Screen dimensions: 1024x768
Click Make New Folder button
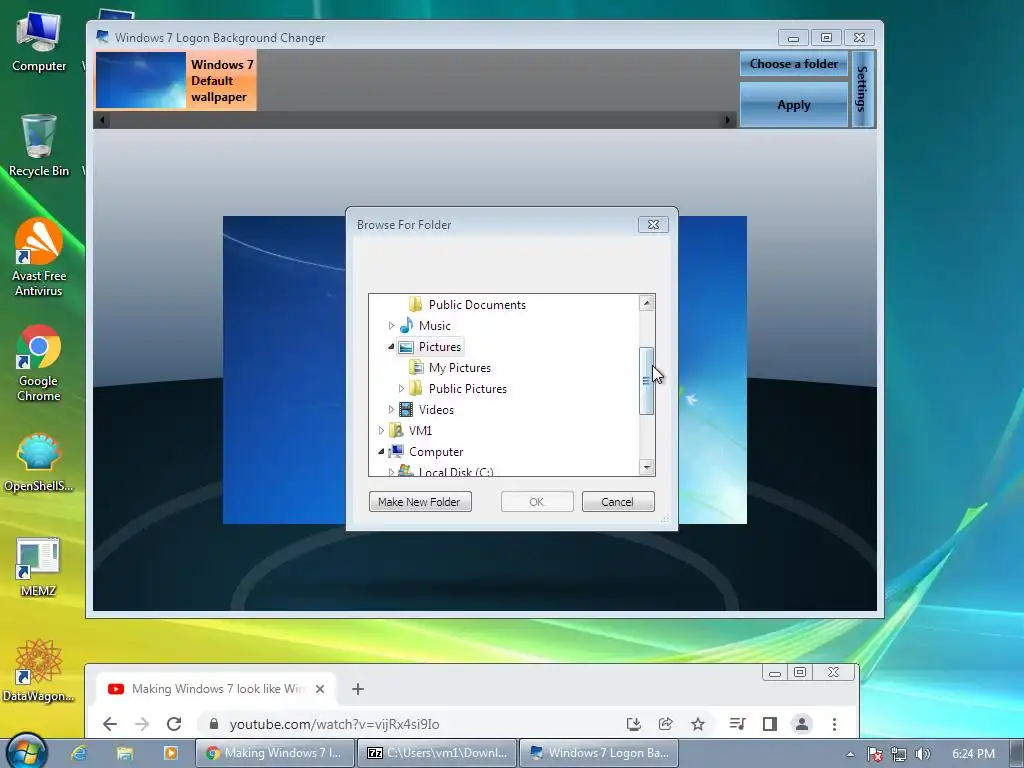pyautogui.click(x=420, y=502)
